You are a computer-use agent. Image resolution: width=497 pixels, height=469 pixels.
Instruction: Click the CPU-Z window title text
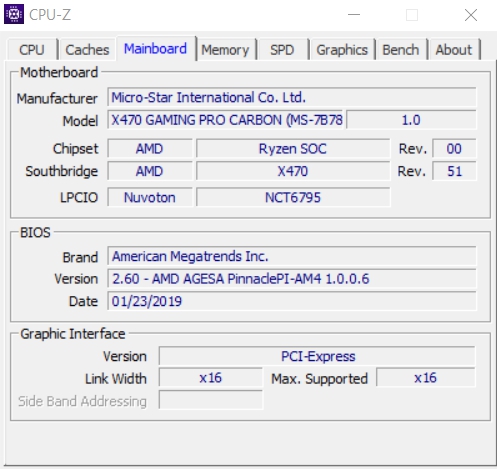click(x=50, y=15)
